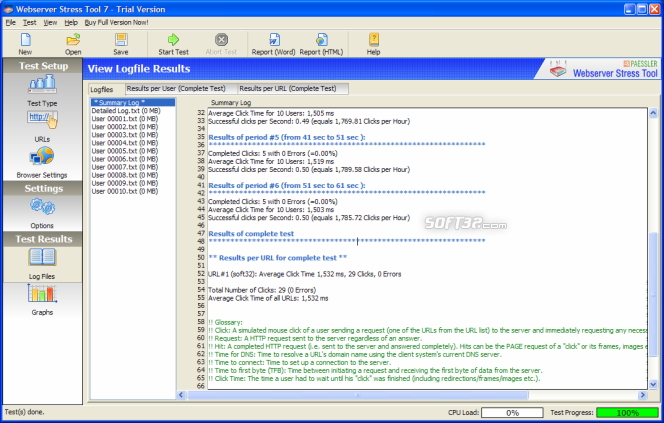The height and width of the screenshot is (423, 664).
Task: Select User 00003.txt log file
Action: tap(124, 135)
